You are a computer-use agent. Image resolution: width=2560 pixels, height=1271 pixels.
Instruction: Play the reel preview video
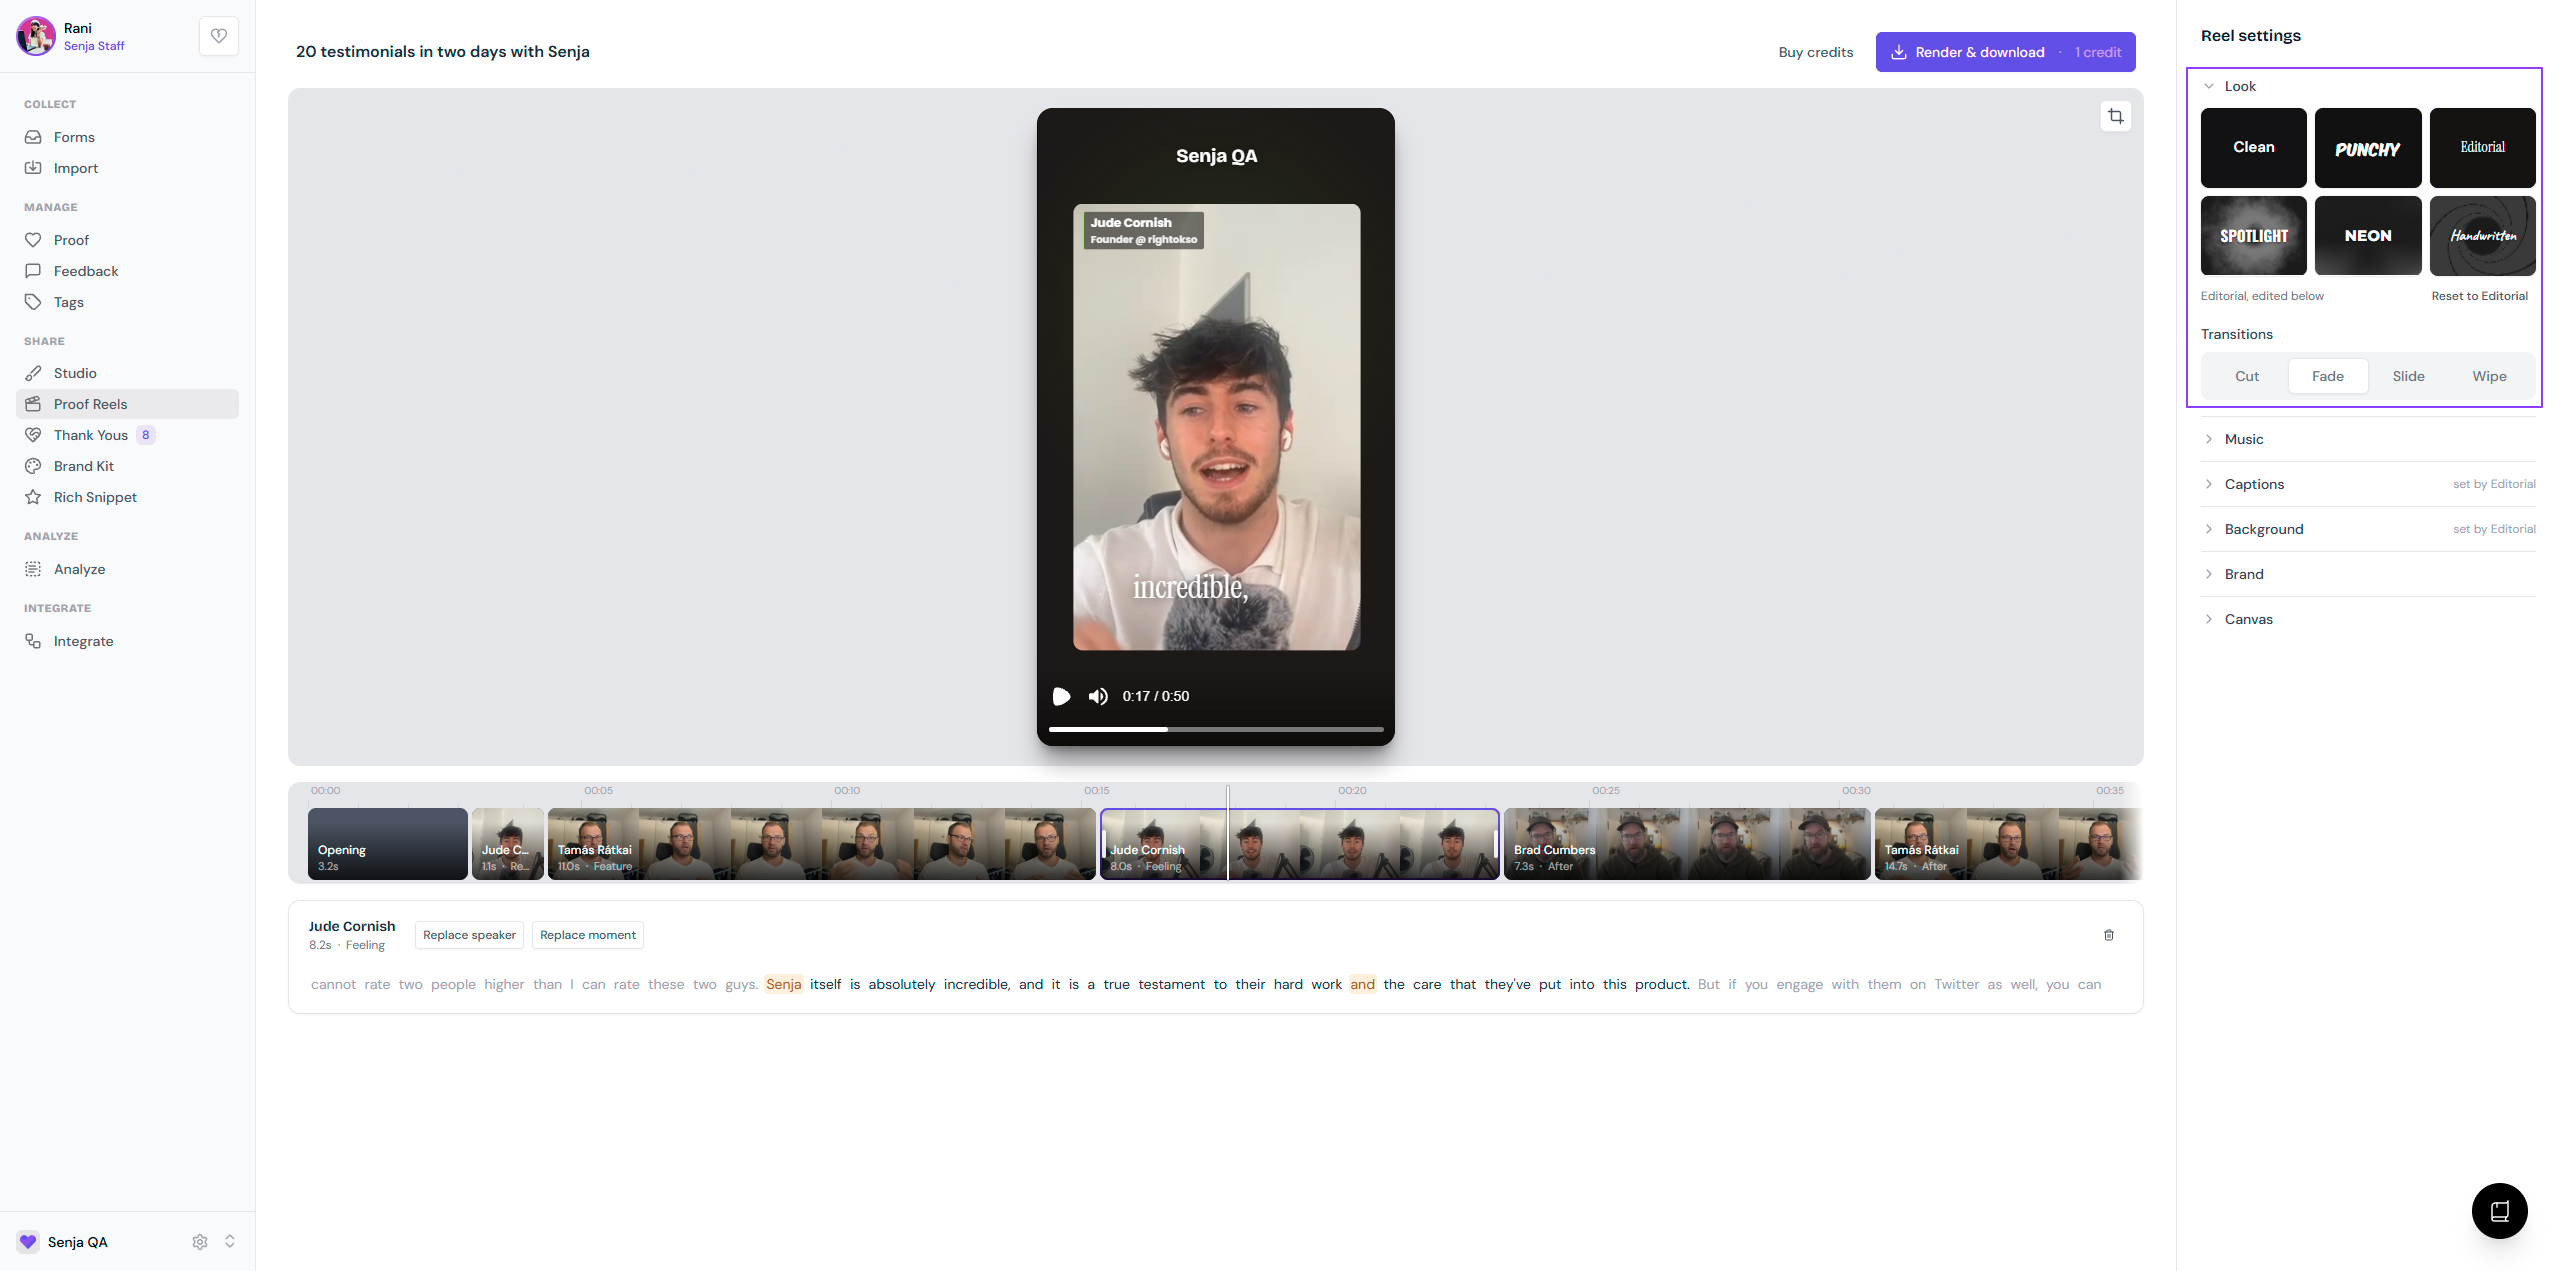coord(1061,696)
